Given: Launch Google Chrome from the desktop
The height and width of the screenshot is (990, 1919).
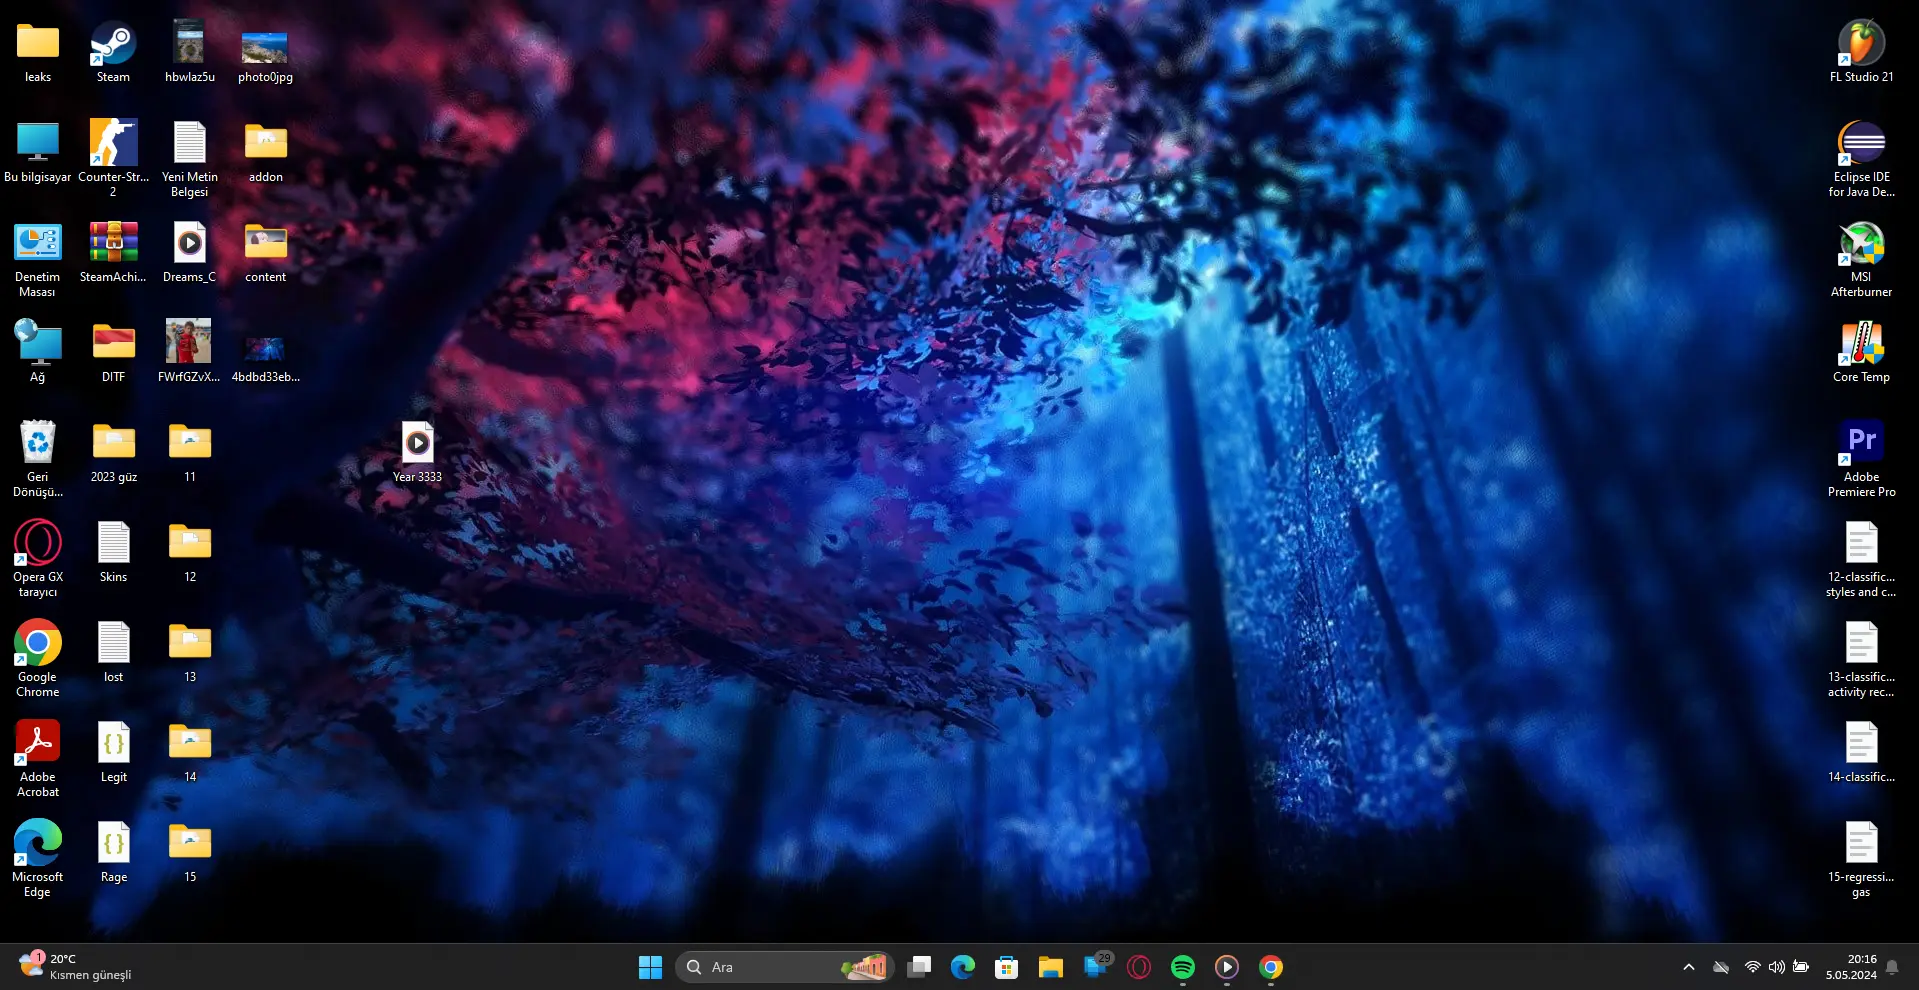Looking at the screenshot, I should tap(38, 659).
